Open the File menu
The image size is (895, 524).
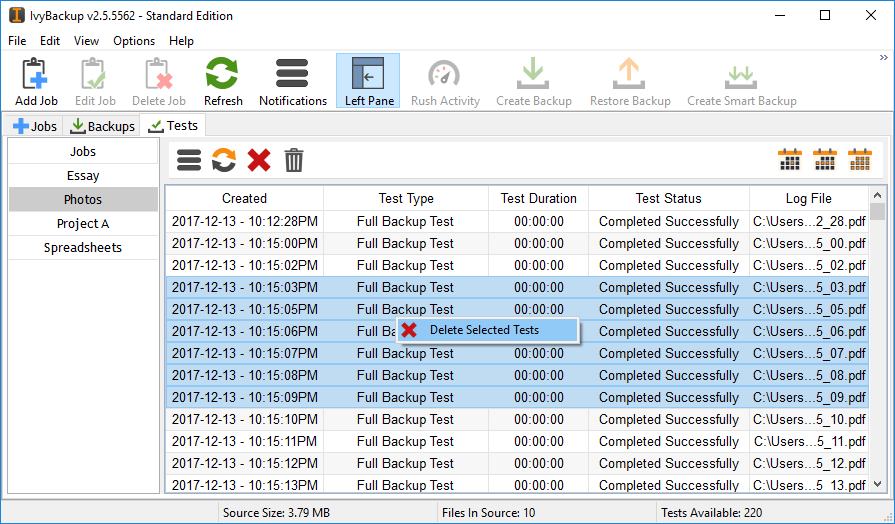click(x=17, y=41)
